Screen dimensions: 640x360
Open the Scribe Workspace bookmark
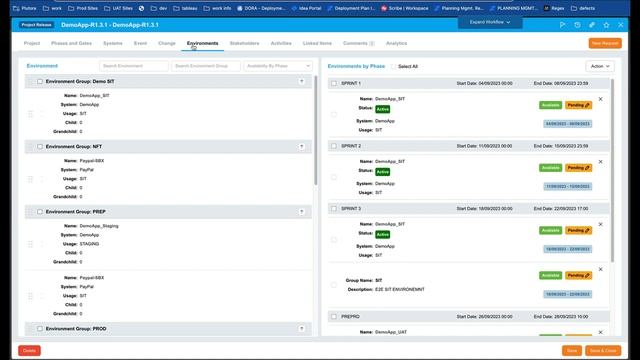pyautogui.click(x=404, y=8)
